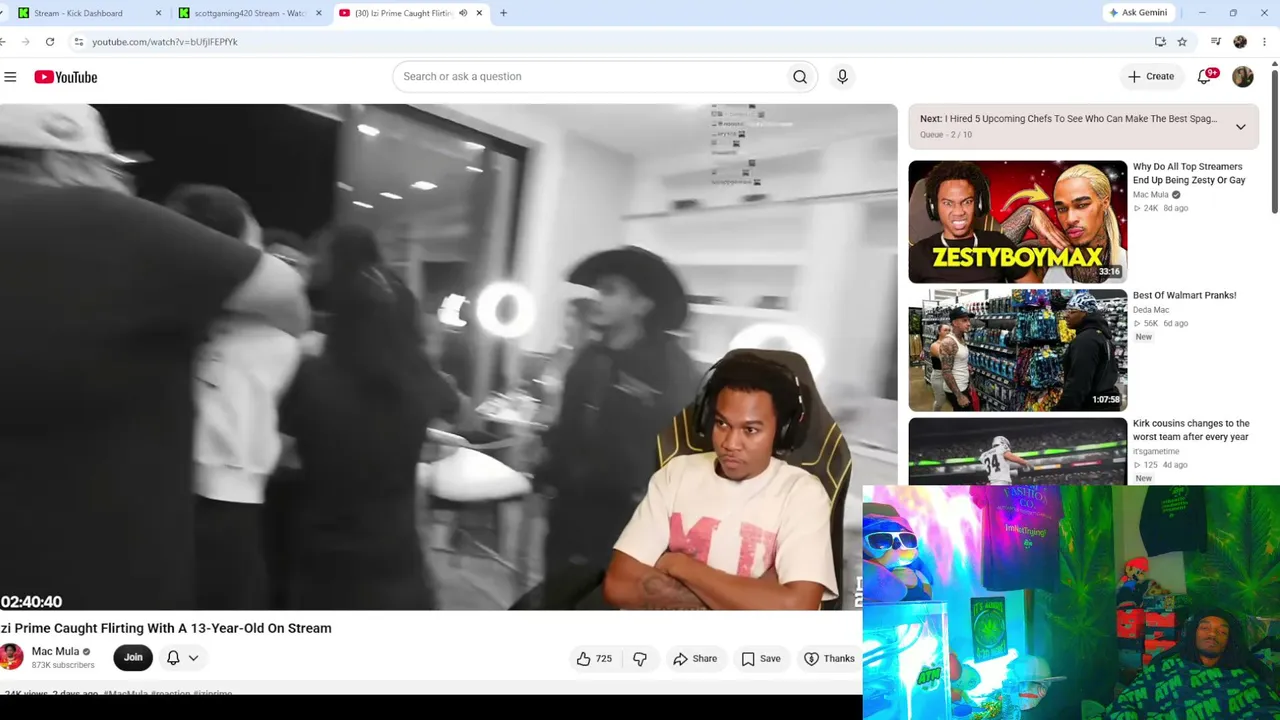
Task: Open YouTube notifications bell in header
Action: [1205, 77]
